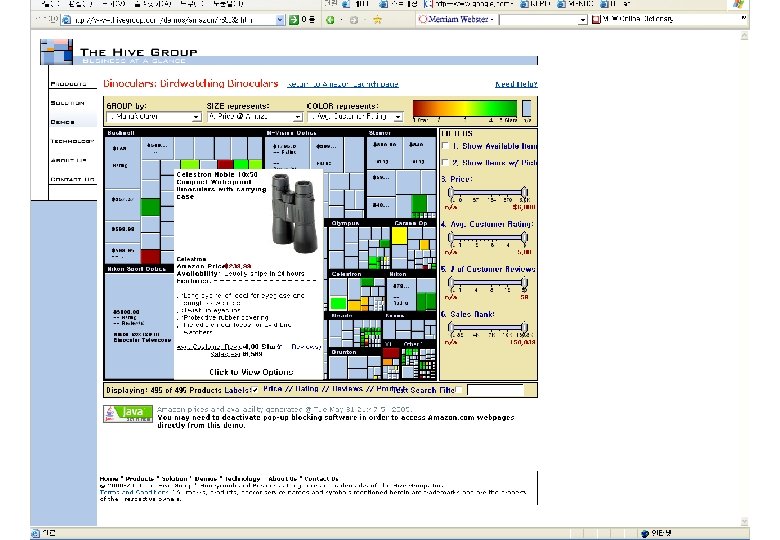Click the Reviews label option link

pyautogui.click(x=347, y=389)
